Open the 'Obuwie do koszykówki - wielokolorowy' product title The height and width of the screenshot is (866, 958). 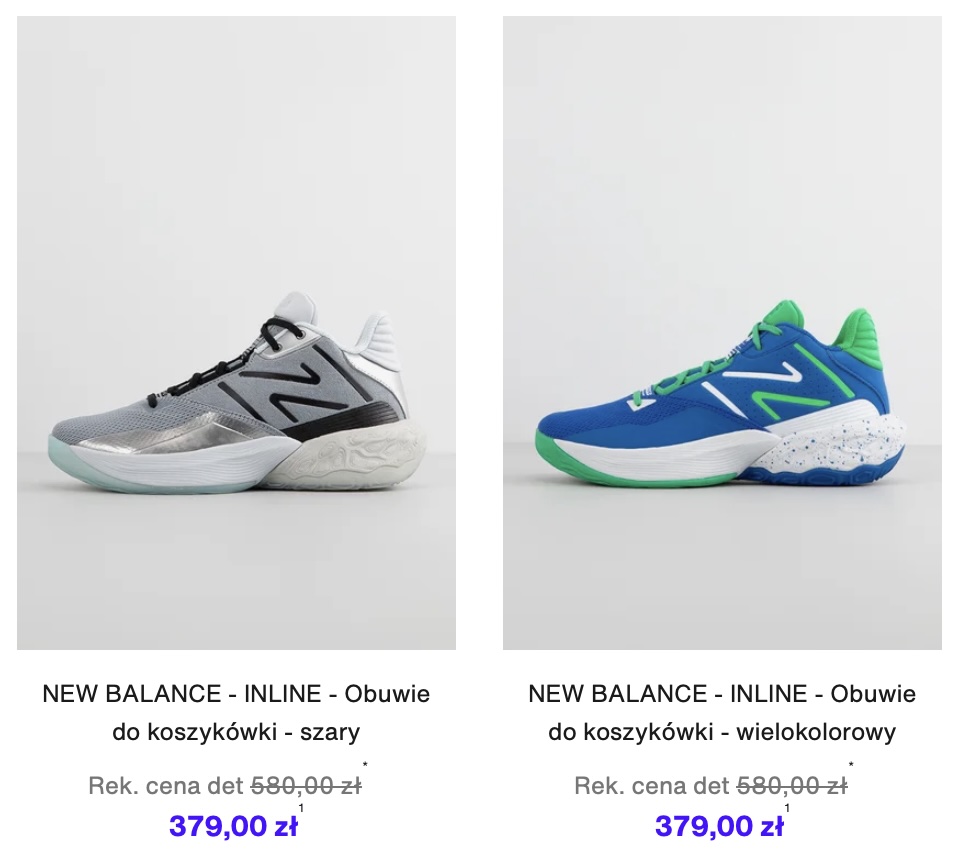[x=722, y=713]
